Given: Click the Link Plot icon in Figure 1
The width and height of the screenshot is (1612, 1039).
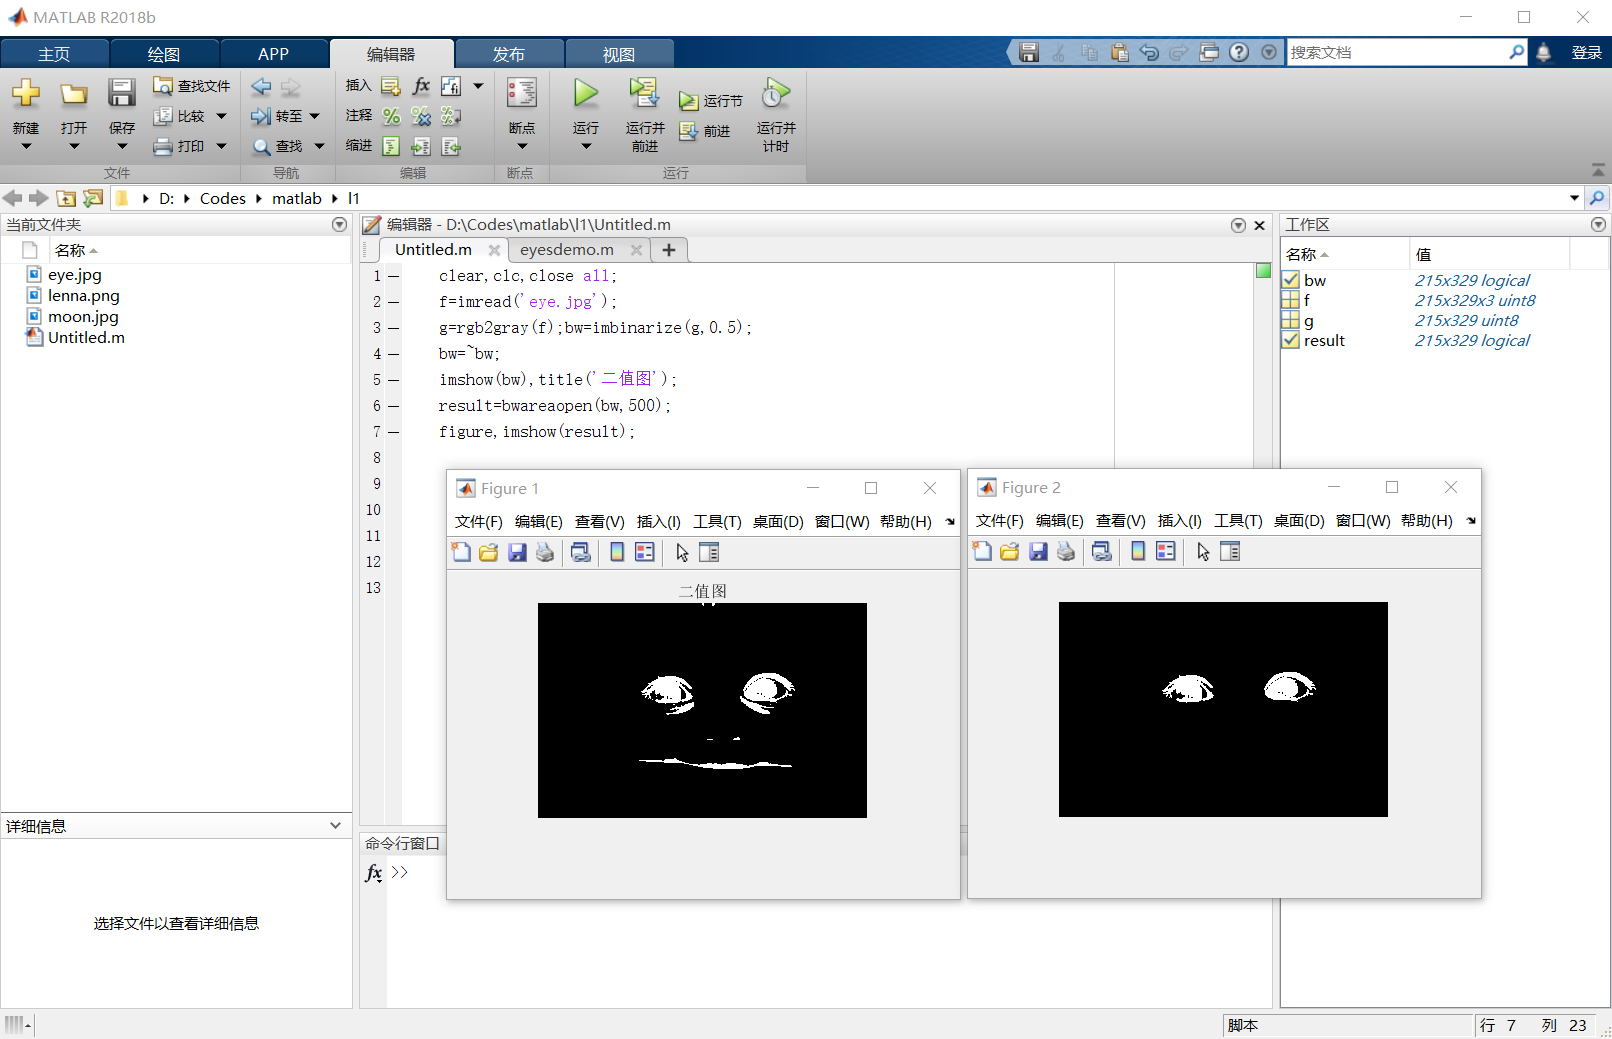Looking at the screenshot, I should point(581,552).
